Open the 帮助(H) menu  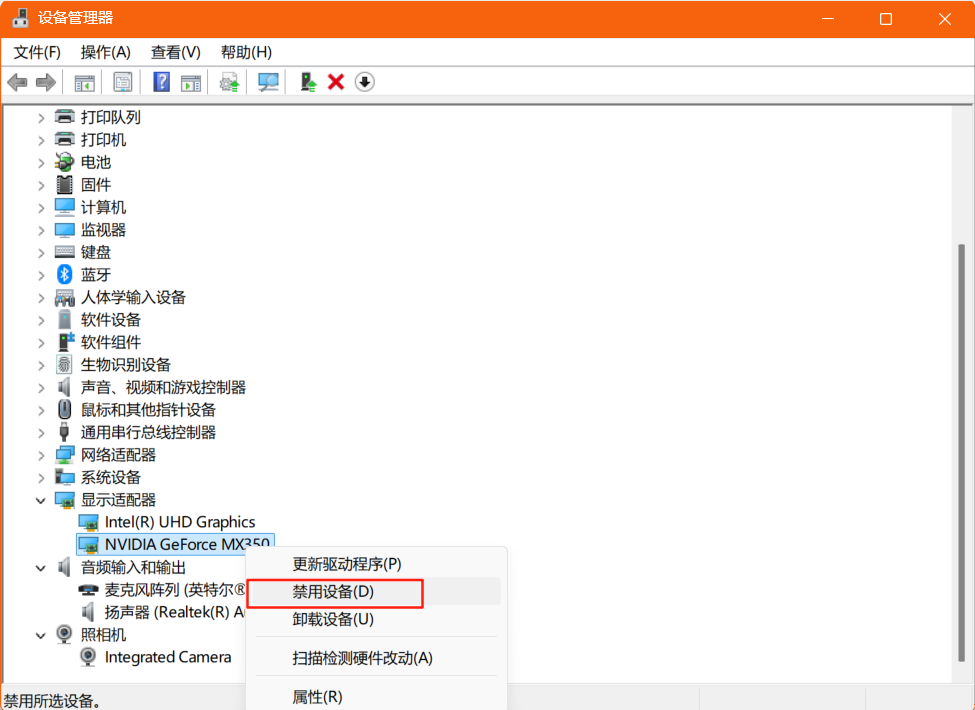[x=246, y=52]
